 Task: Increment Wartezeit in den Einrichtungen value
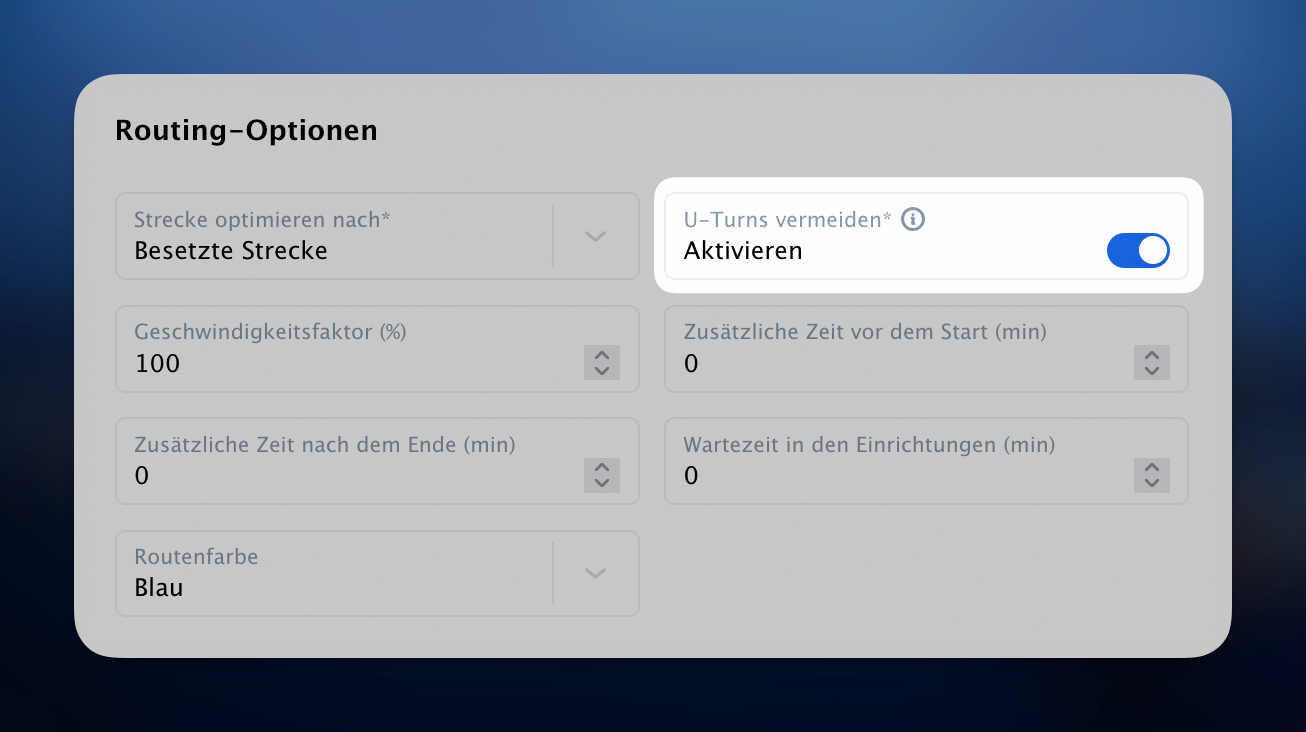point(1152,467)
